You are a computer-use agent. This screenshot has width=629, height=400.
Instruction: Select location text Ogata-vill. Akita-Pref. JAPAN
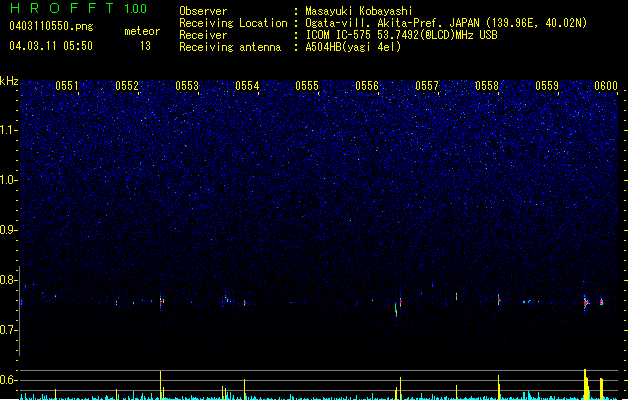tap(394, 23)
